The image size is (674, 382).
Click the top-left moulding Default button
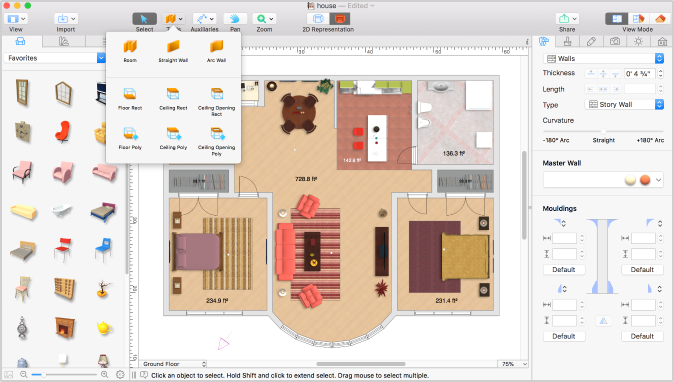[564, 270]
